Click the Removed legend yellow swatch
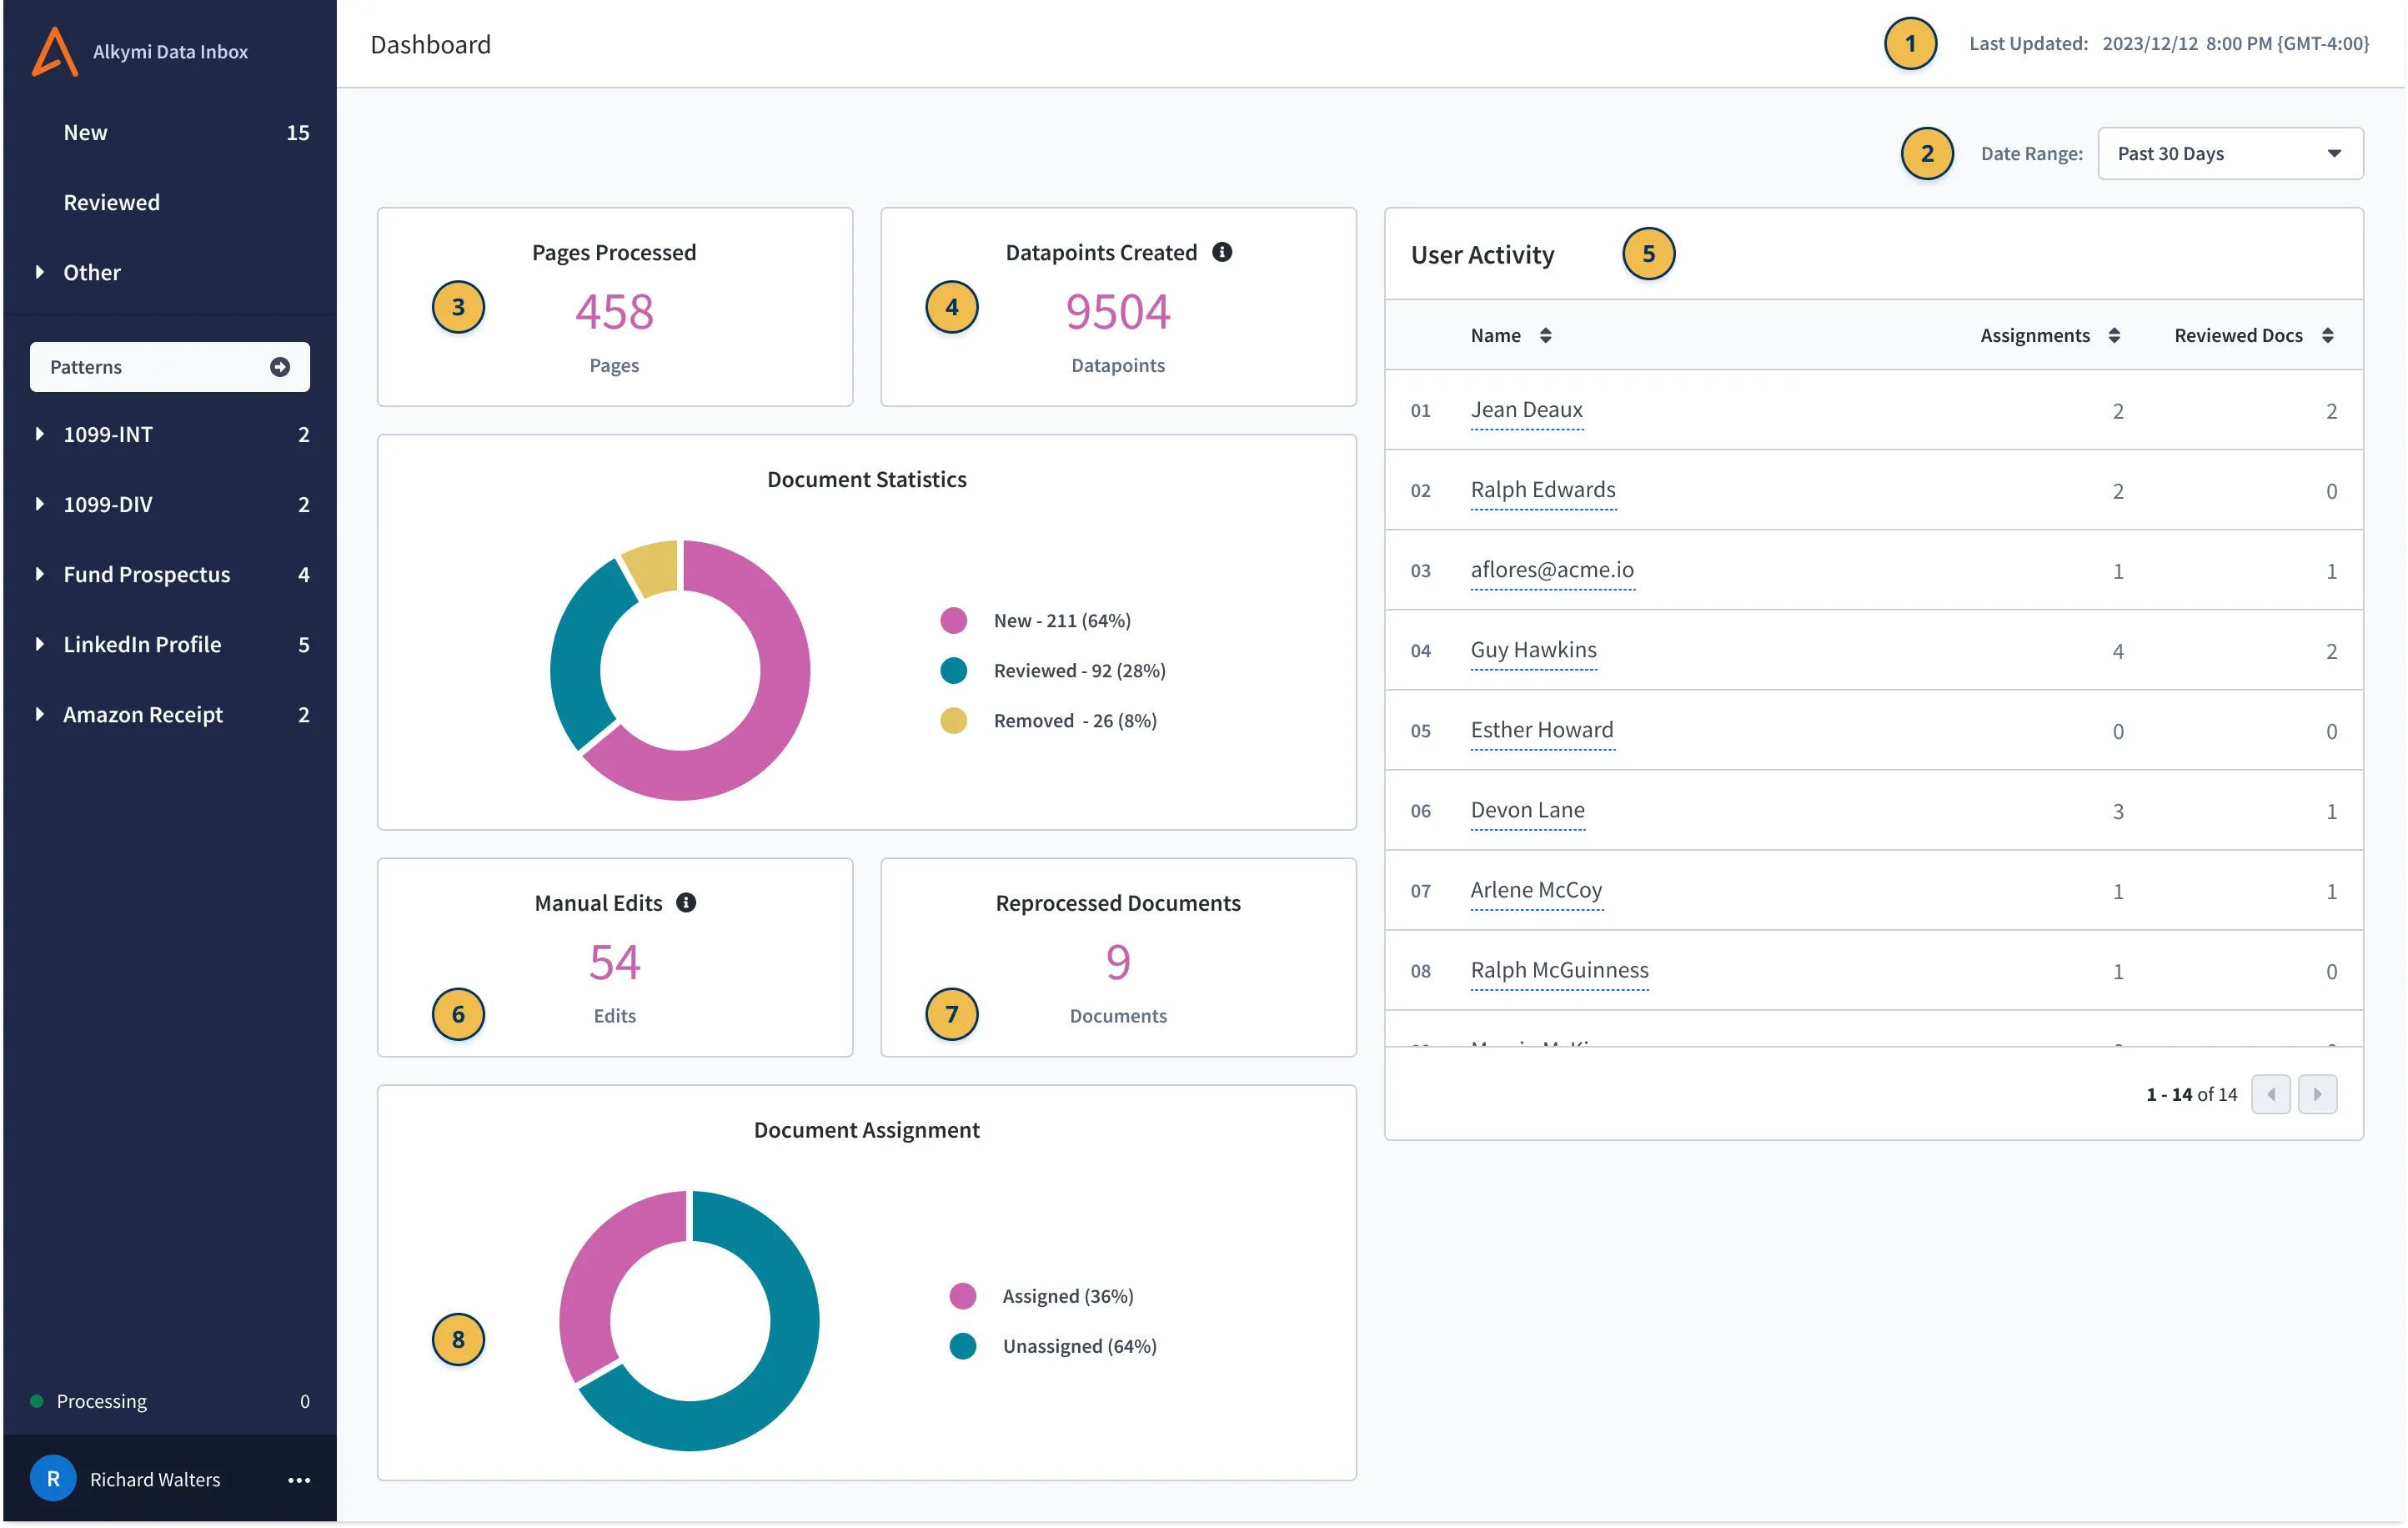Screen dimensions: 2408x1528 point(953,721)
